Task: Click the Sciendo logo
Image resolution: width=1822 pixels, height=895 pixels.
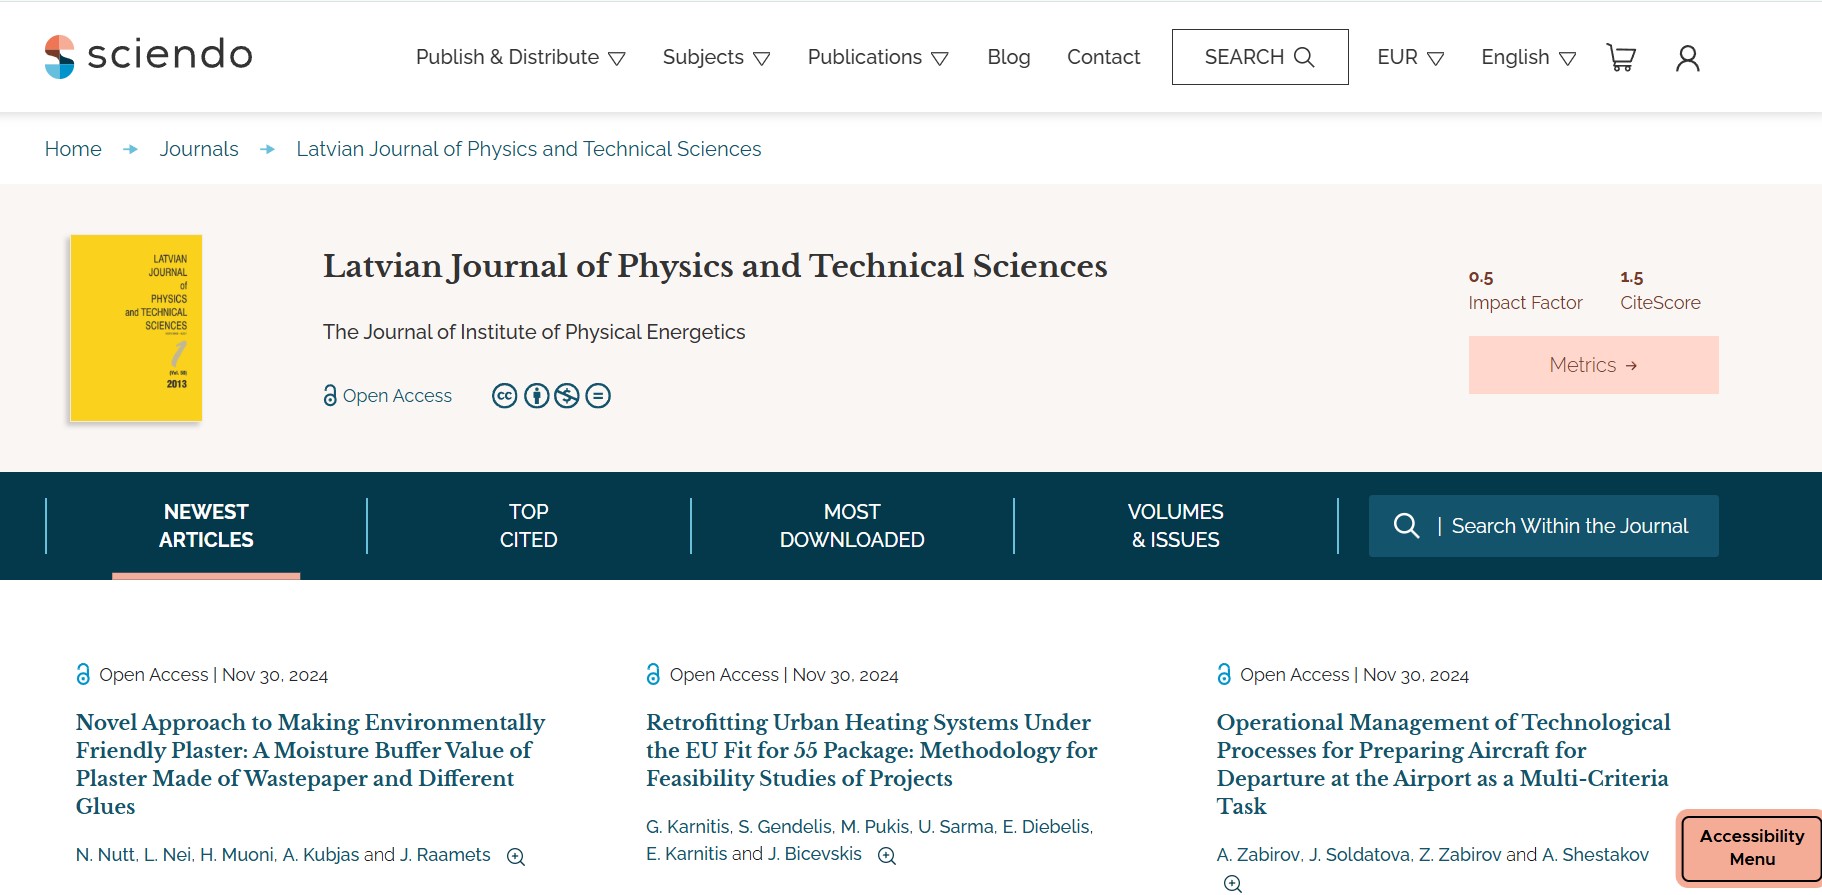Action: tap(148, 56)
